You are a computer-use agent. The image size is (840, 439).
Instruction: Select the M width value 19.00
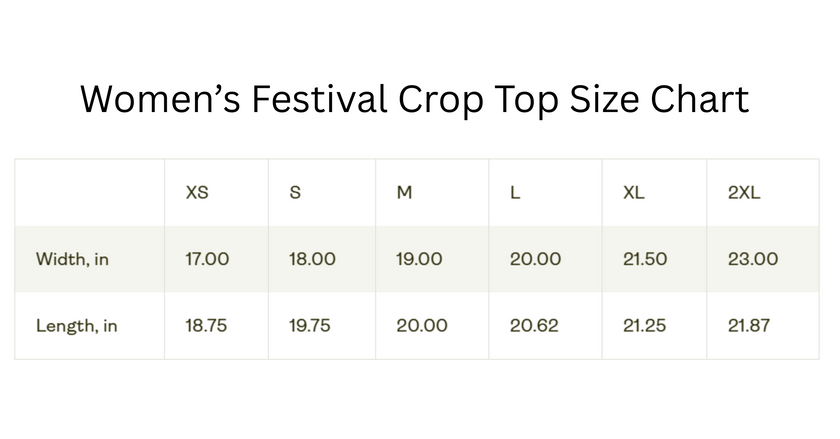419,259
